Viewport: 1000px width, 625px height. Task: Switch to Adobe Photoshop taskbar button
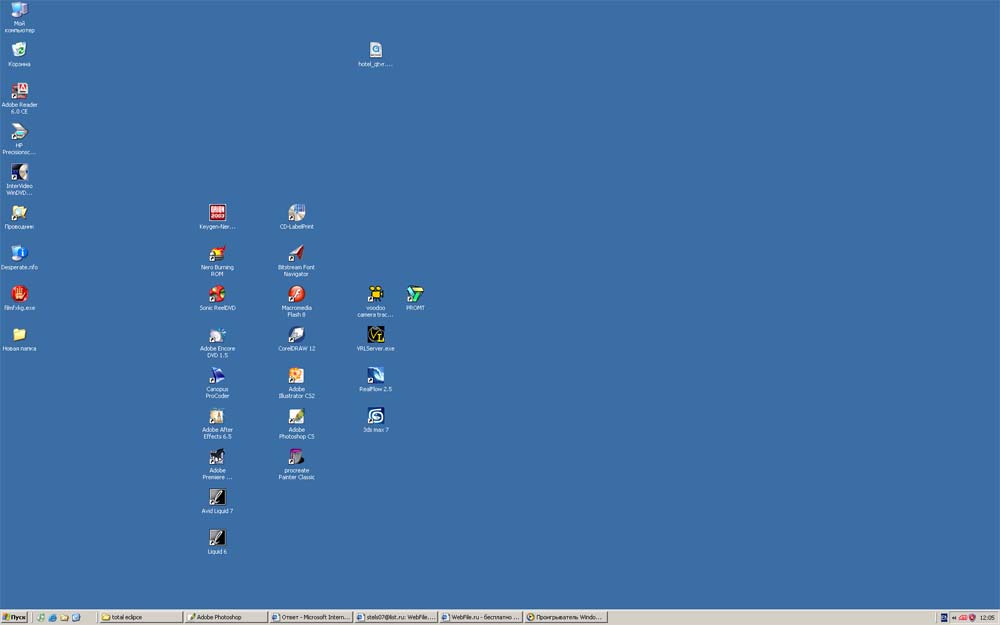(226, 618)
